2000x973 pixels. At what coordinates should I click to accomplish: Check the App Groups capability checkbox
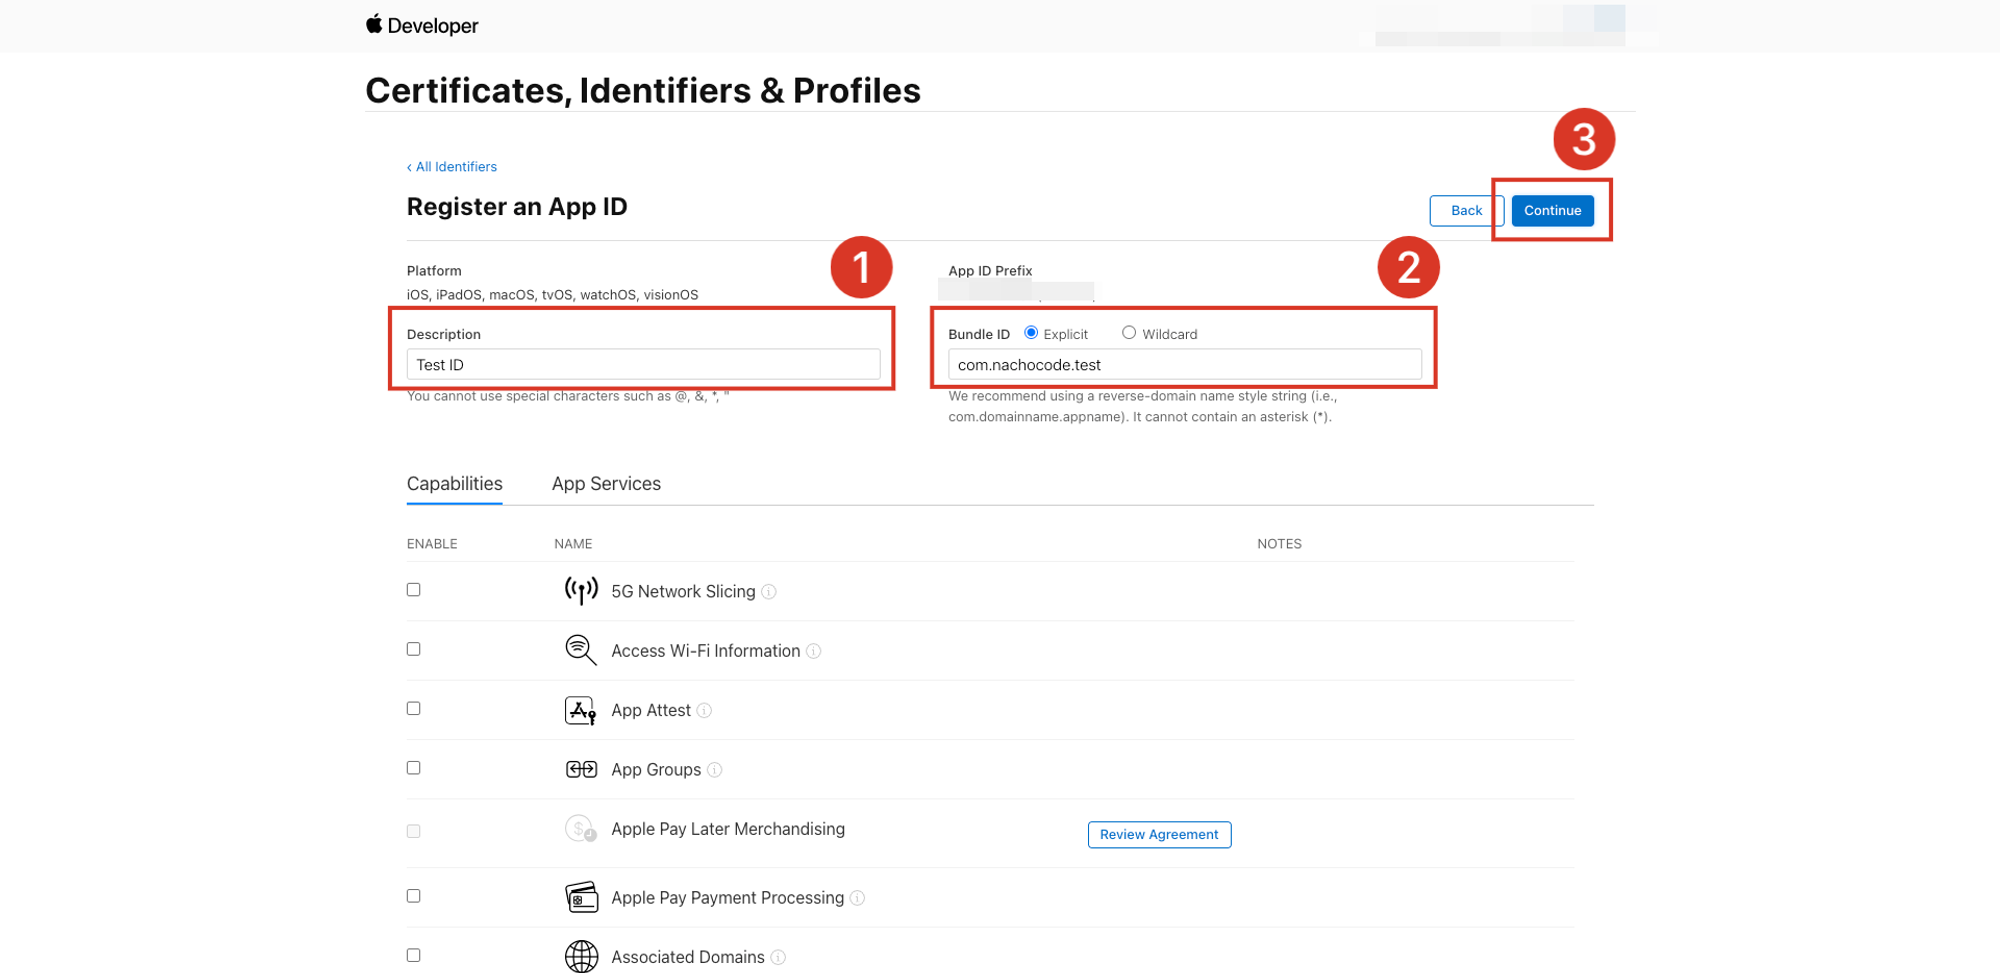point(414,768)
